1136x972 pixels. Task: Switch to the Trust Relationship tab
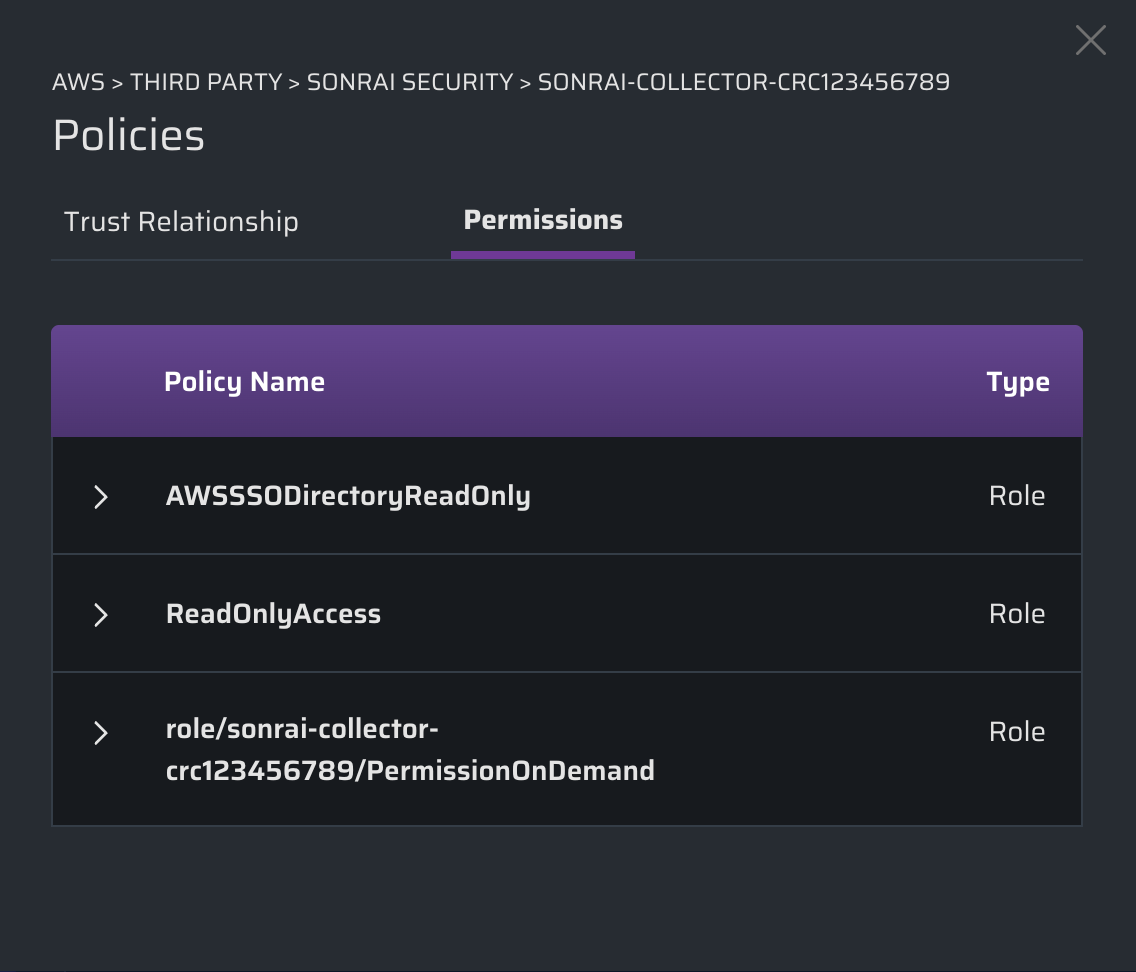click(x=181, y=221)
